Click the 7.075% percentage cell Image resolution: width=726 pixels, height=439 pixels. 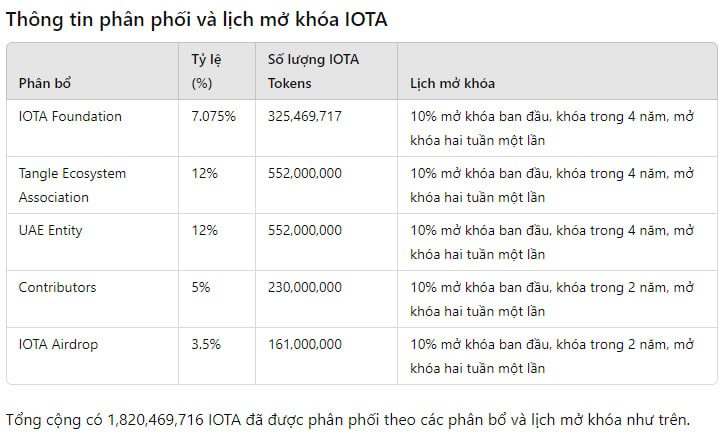pyautogui.click(x=213, y=116)
